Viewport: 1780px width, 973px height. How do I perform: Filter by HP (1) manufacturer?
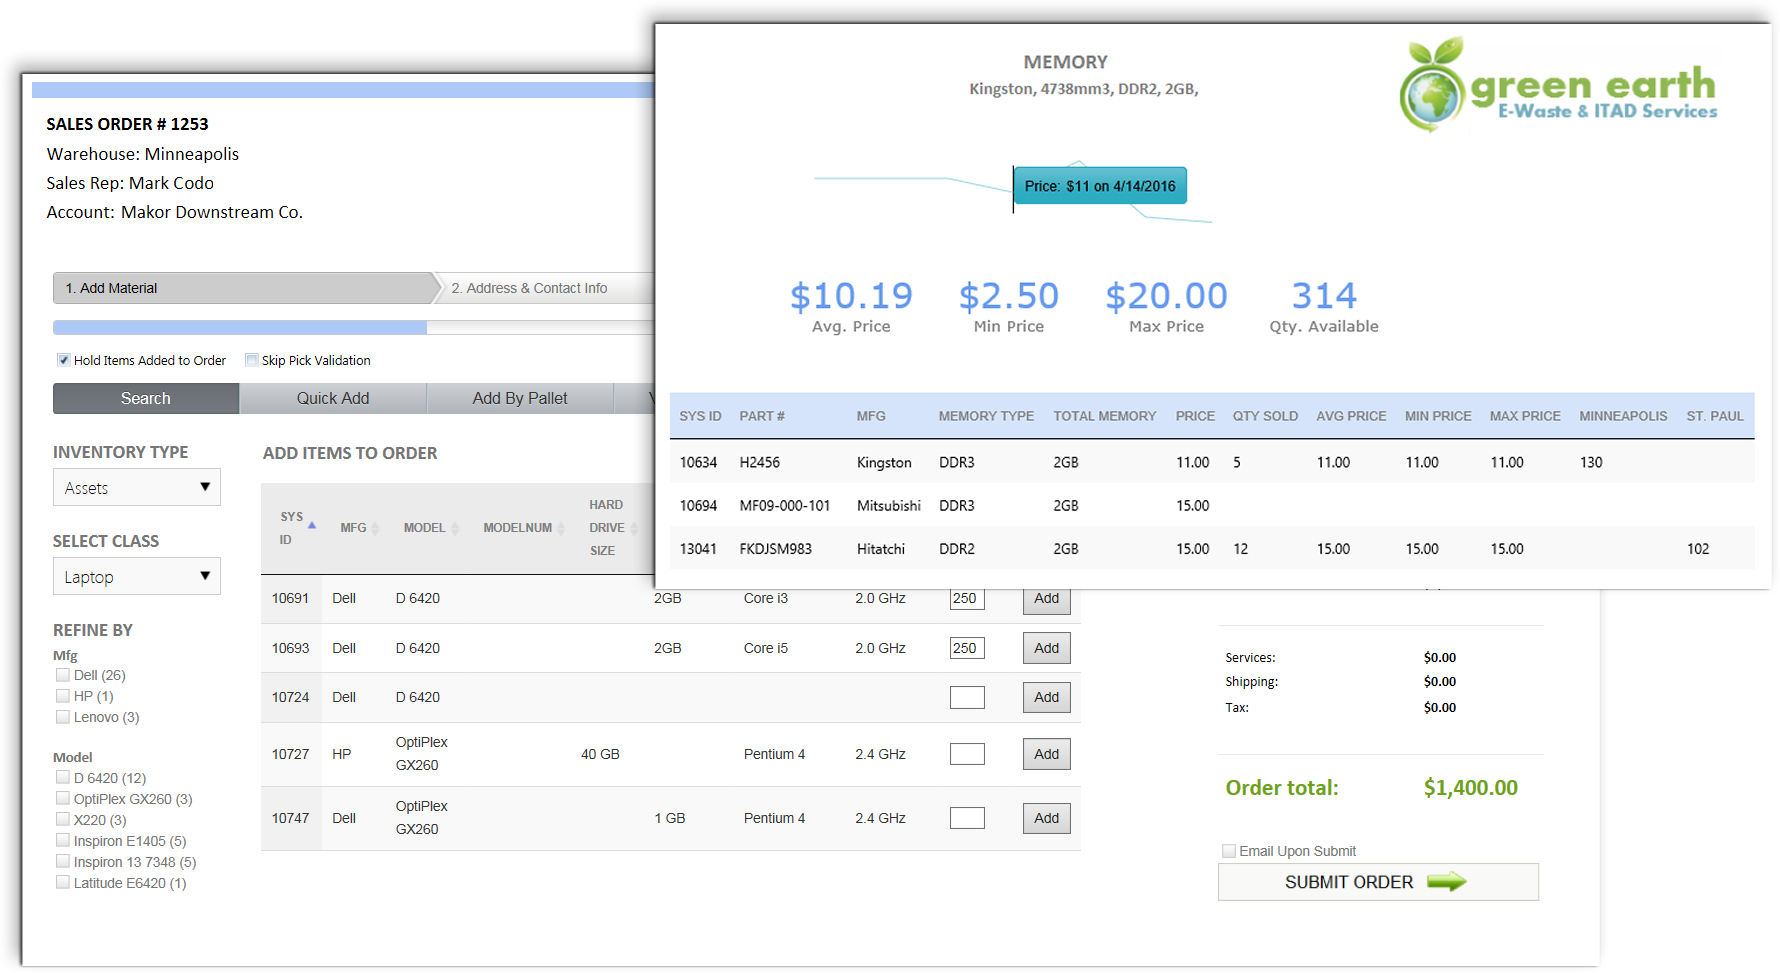click(63, 696)
